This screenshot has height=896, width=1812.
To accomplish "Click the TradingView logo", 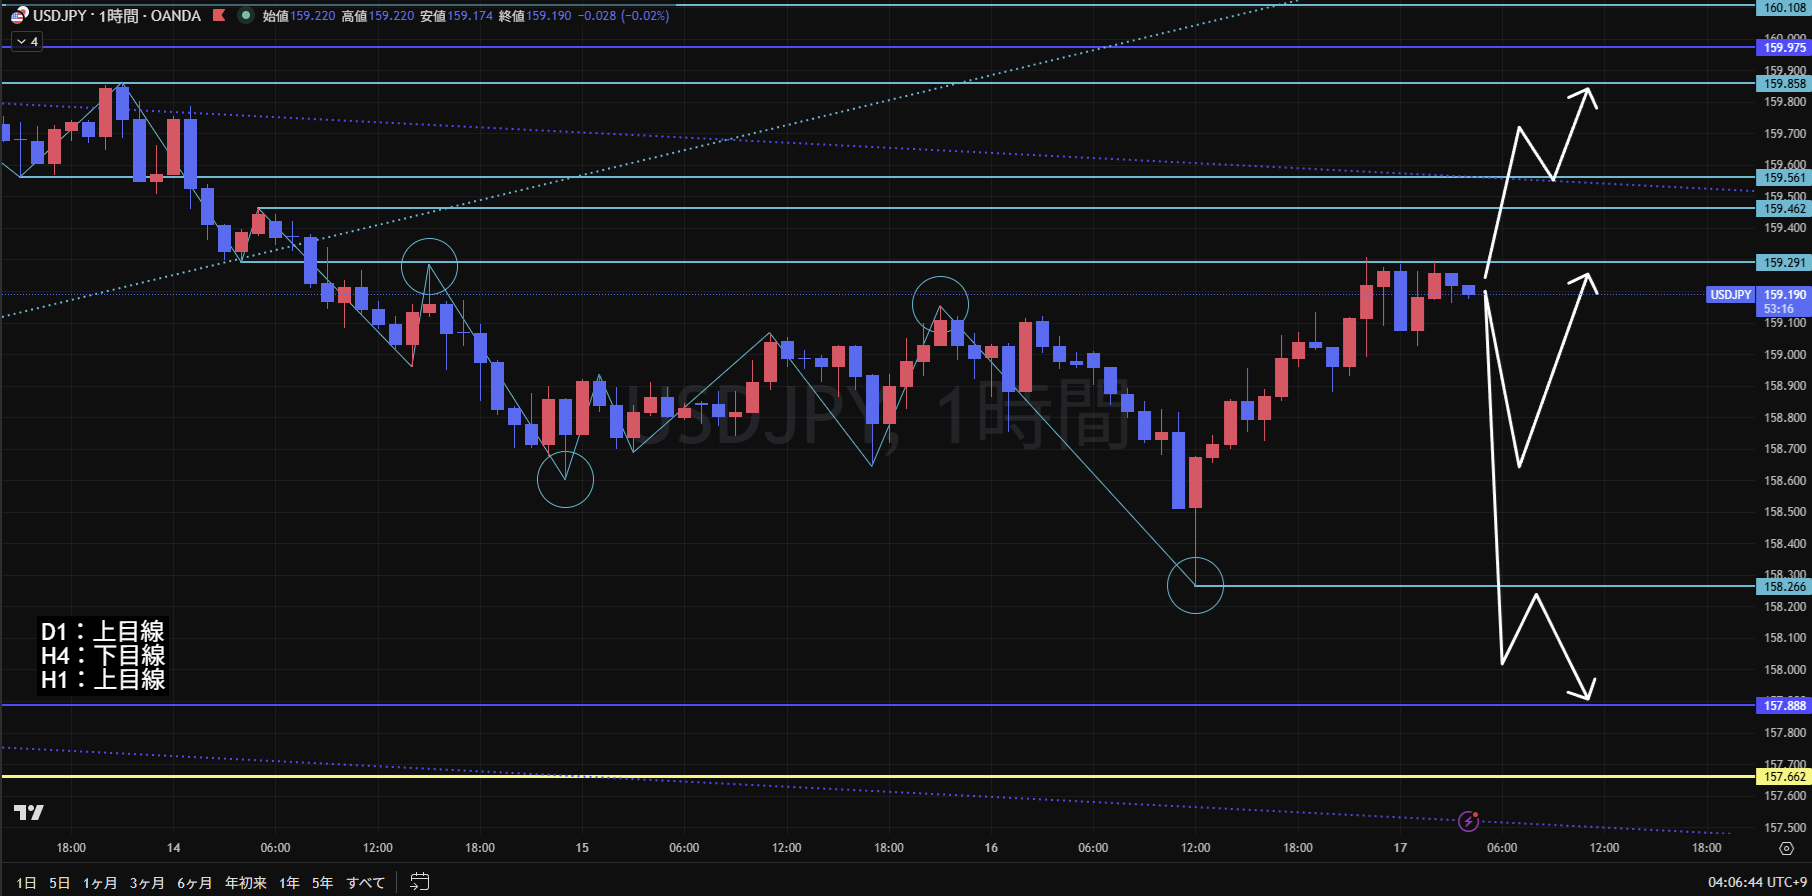I will [x=29, y=812].
